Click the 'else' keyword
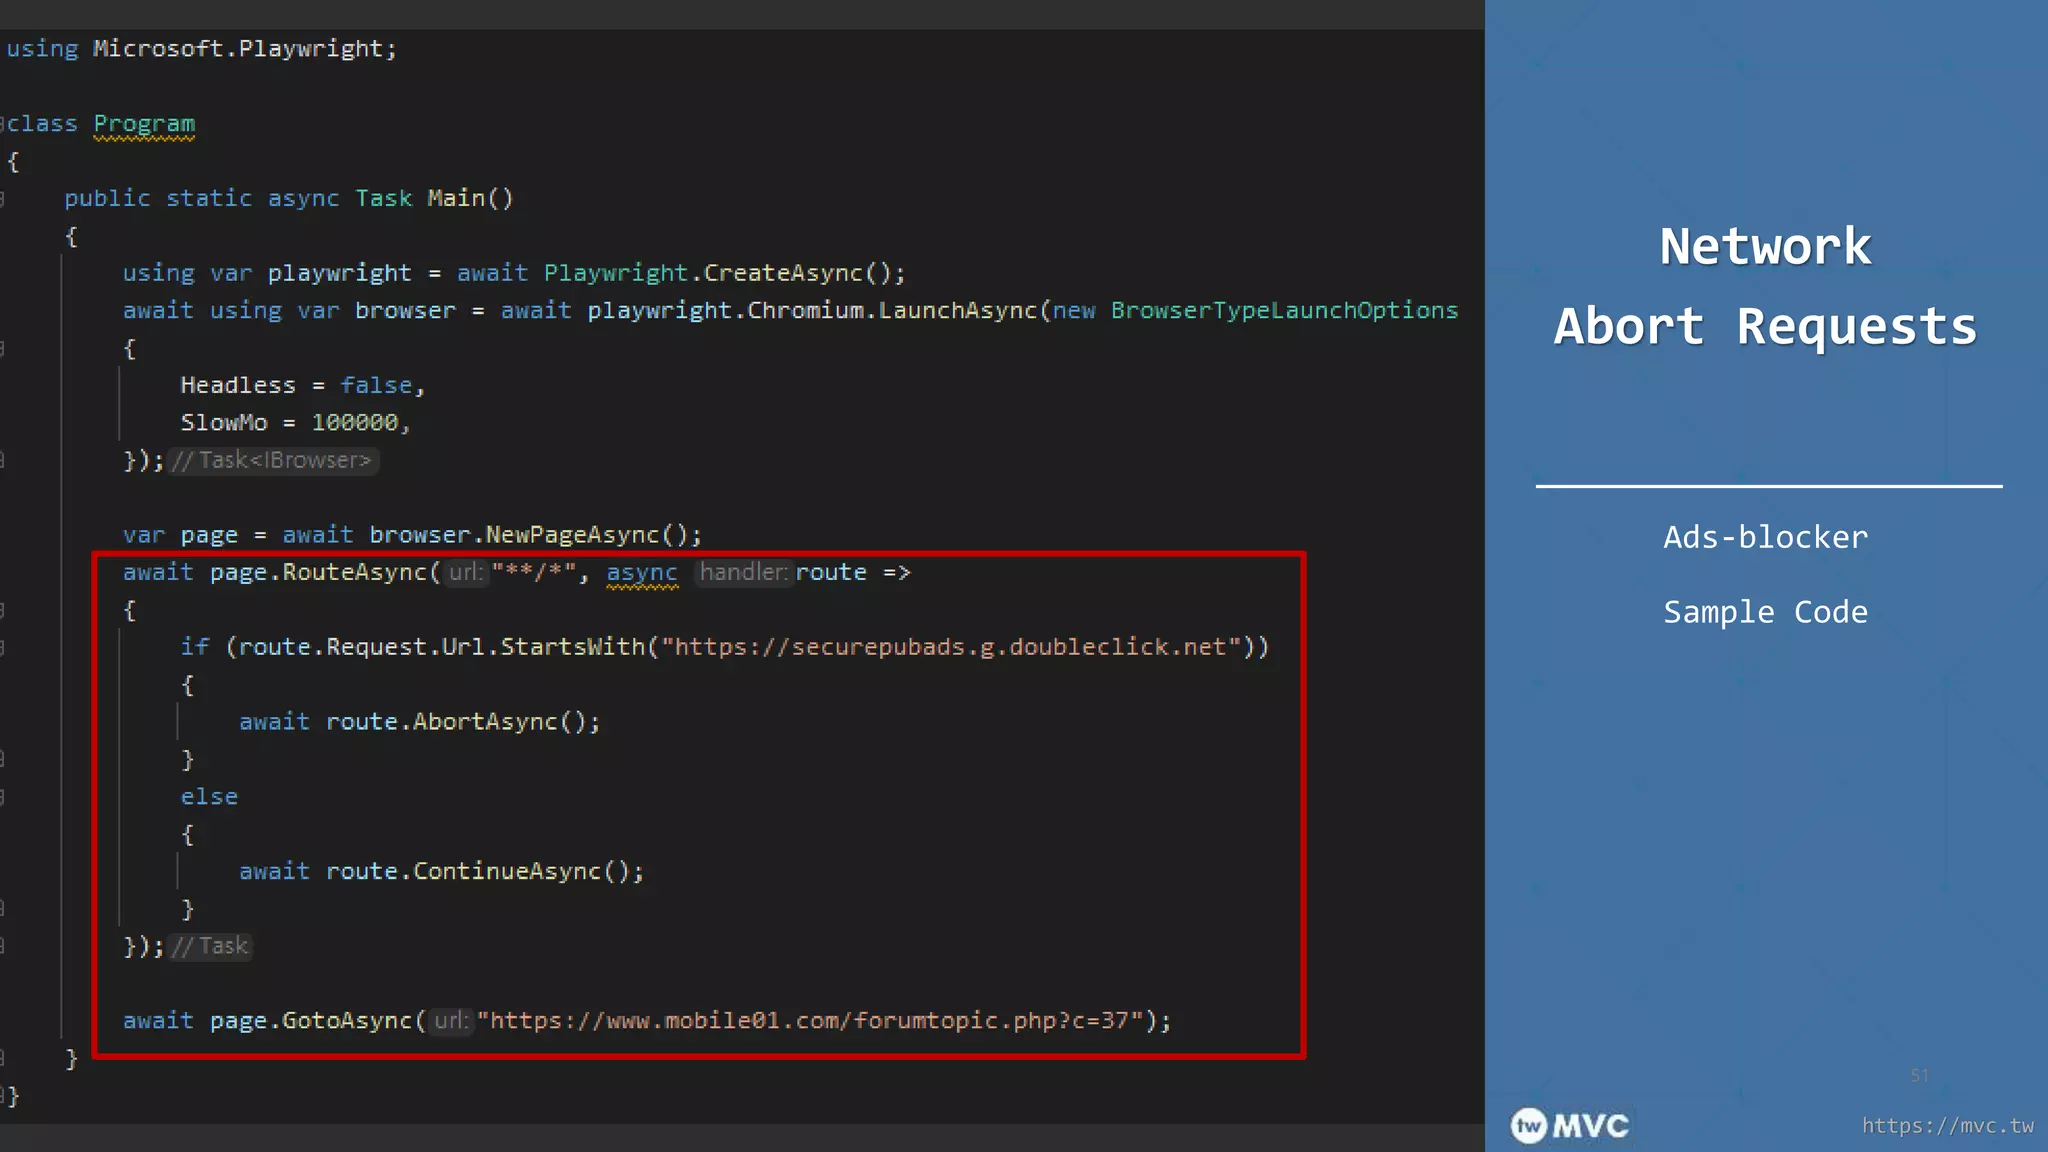The image size is (2048, 1152). click(x=209, y=797)
